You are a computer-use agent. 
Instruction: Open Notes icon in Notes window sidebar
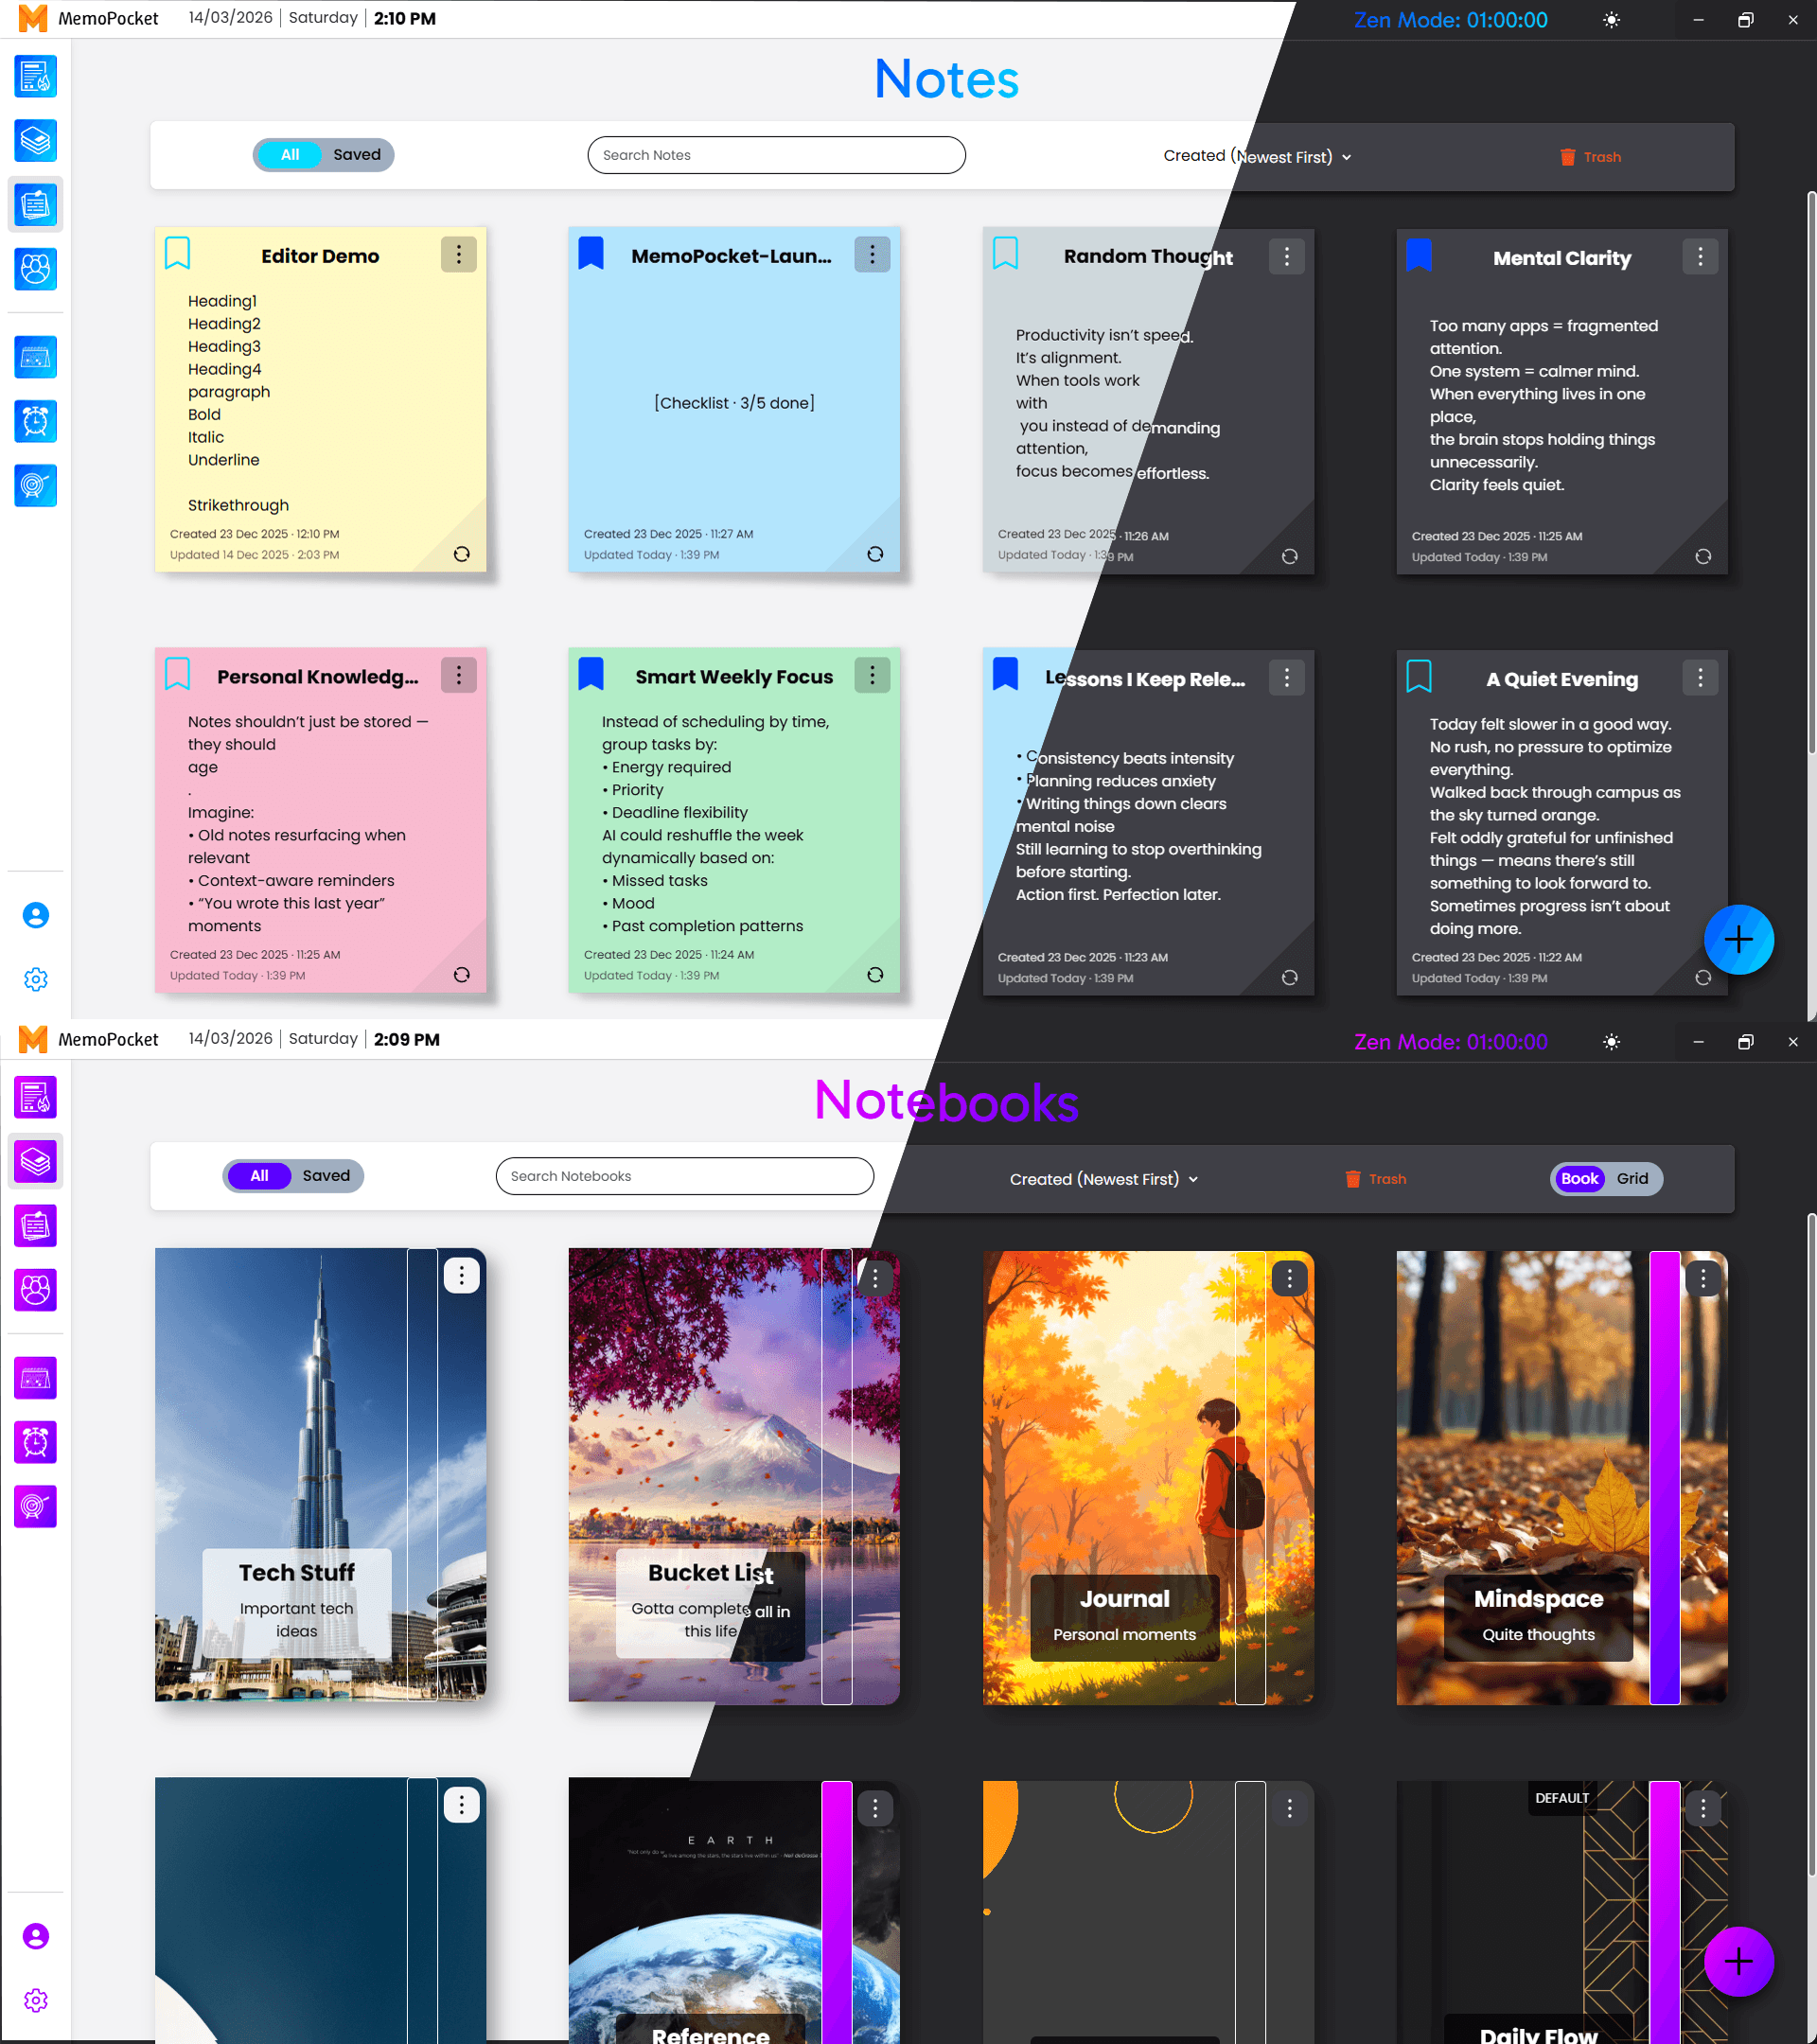pos(36,205)
